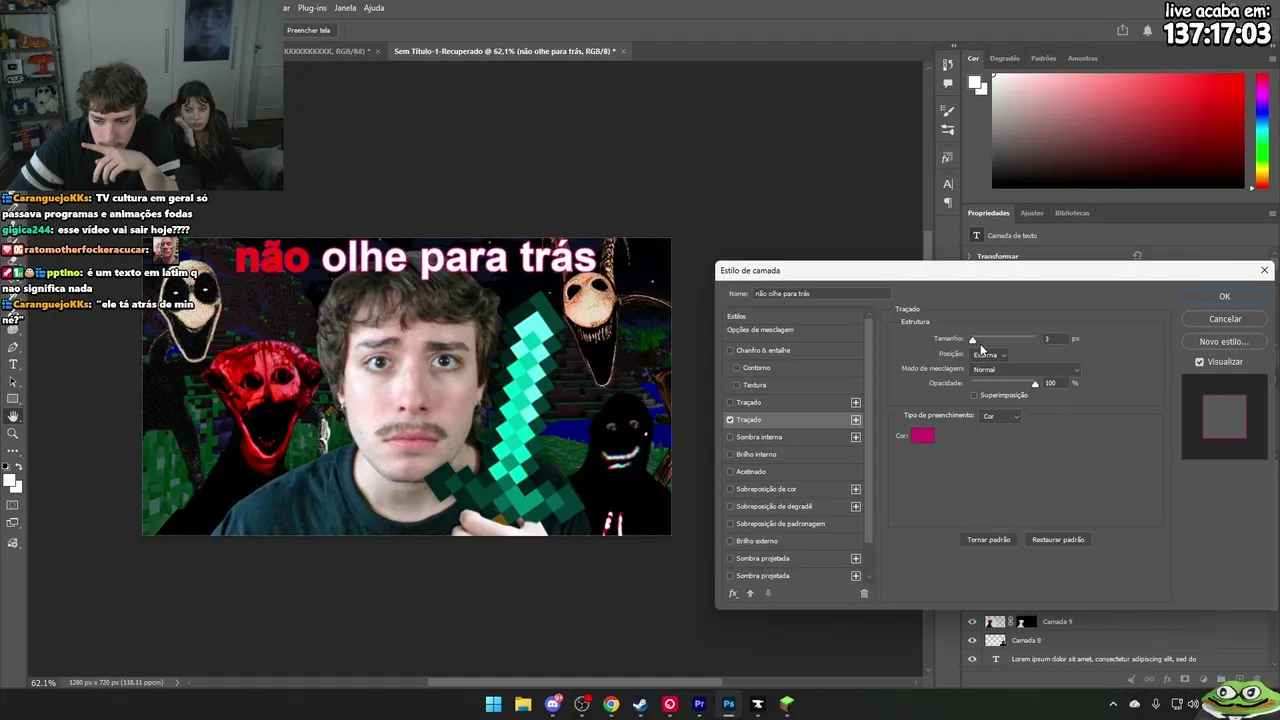This screenshot has height=720, width=1280.
Task: Click the Preencher tela button
Action: (309, 30)
